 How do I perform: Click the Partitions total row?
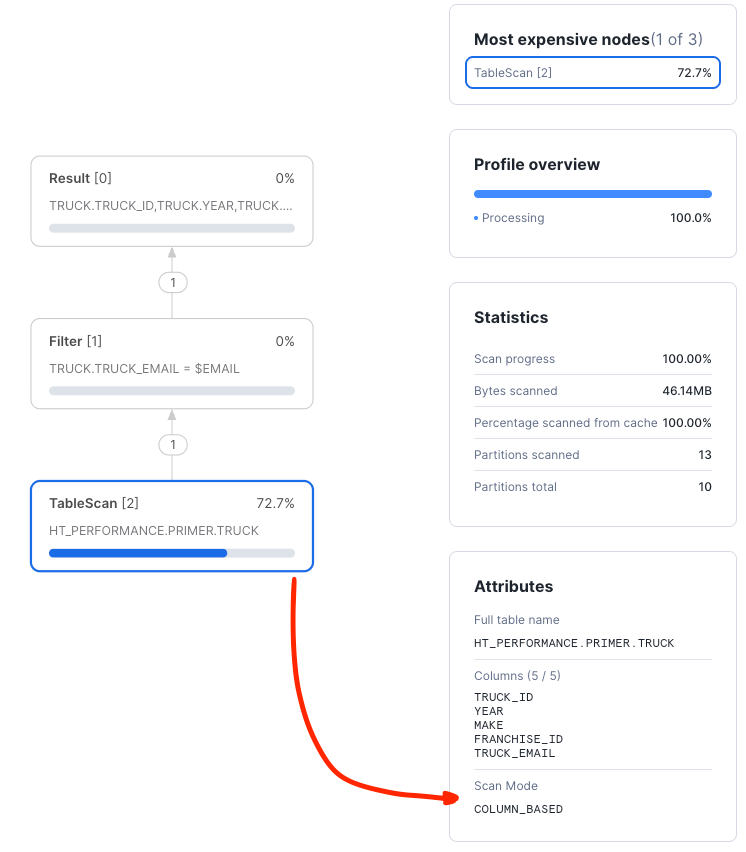pos(592,487)
